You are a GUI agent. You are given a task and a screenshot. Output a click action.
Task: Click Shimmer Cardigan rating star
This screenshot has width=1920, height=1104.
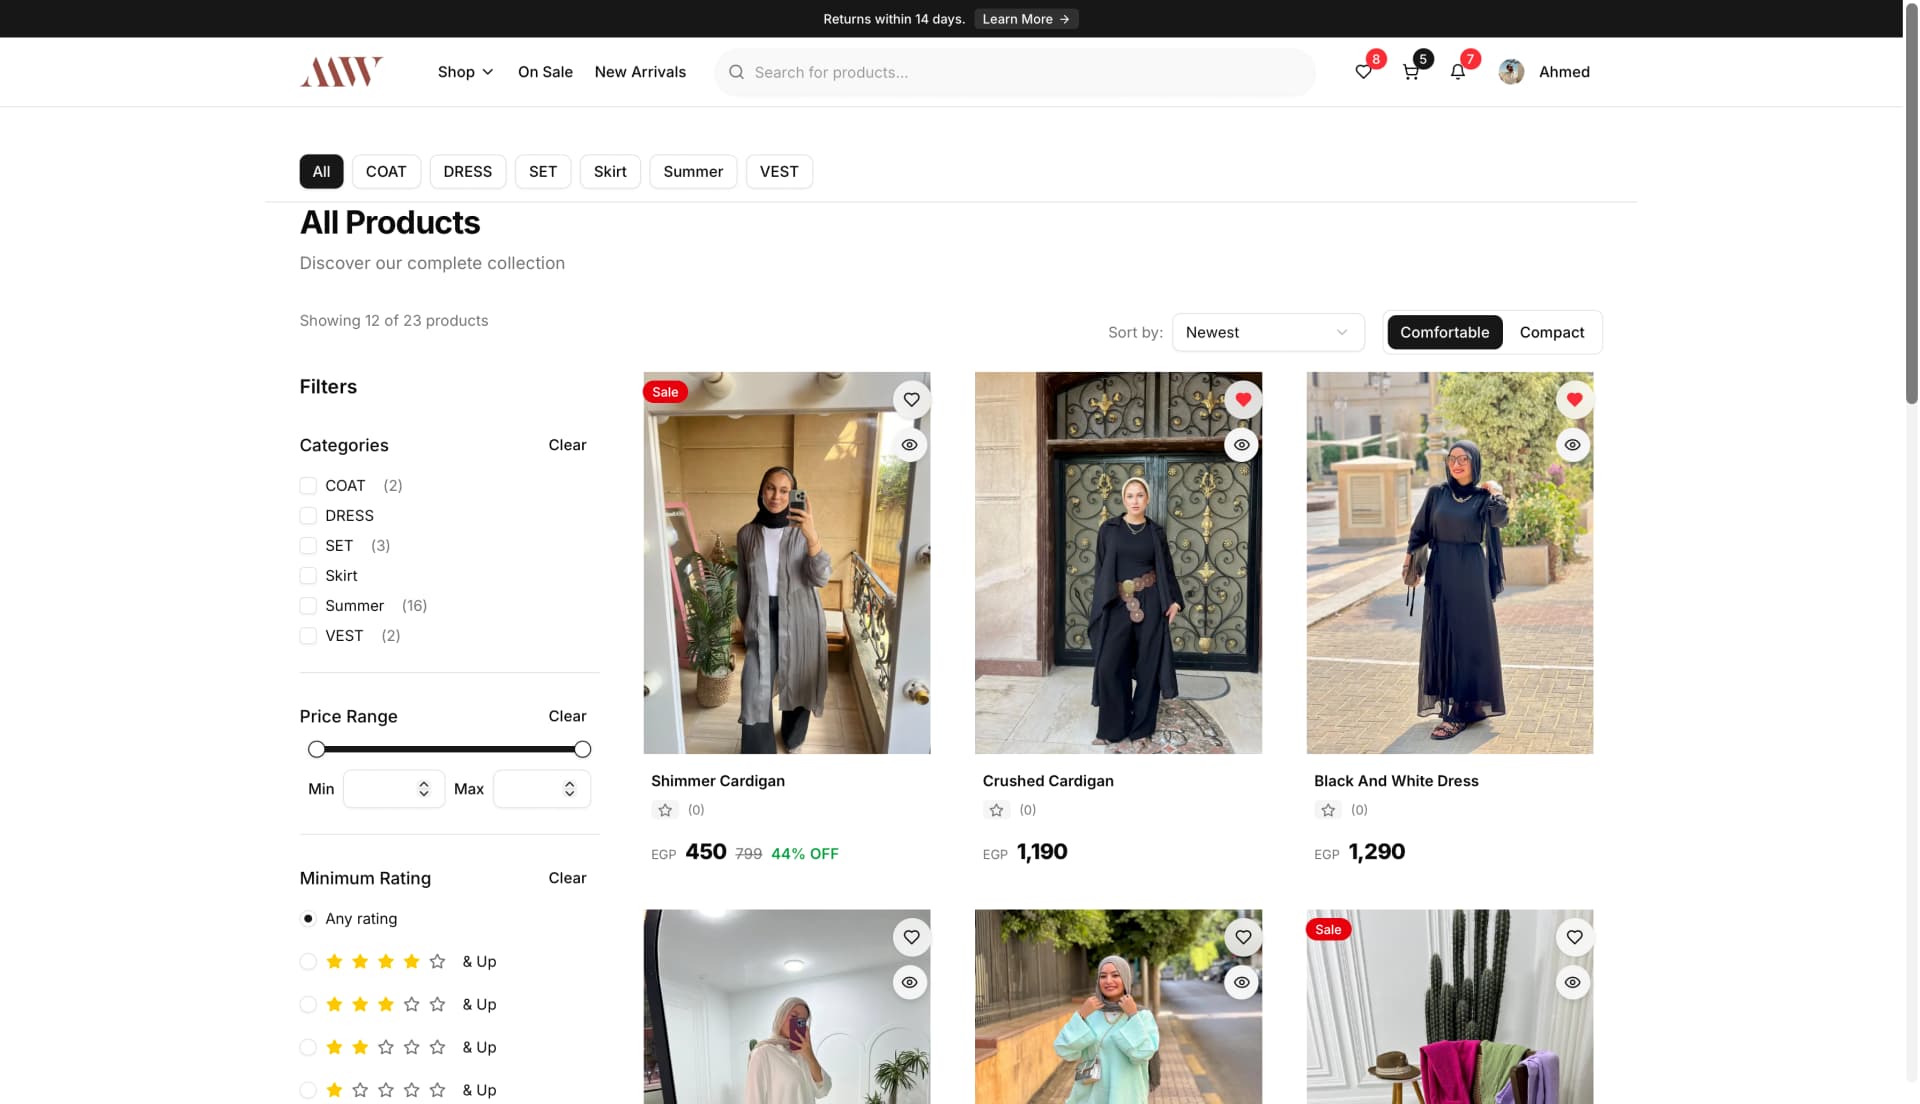(x=665, y=810)
